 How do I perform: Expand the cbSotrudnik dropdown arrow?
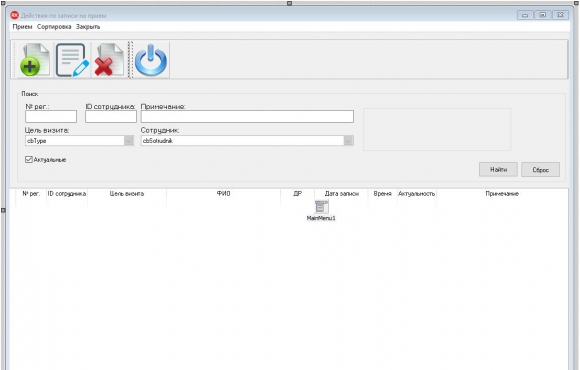pyautogui.click(x=348, y=141)
